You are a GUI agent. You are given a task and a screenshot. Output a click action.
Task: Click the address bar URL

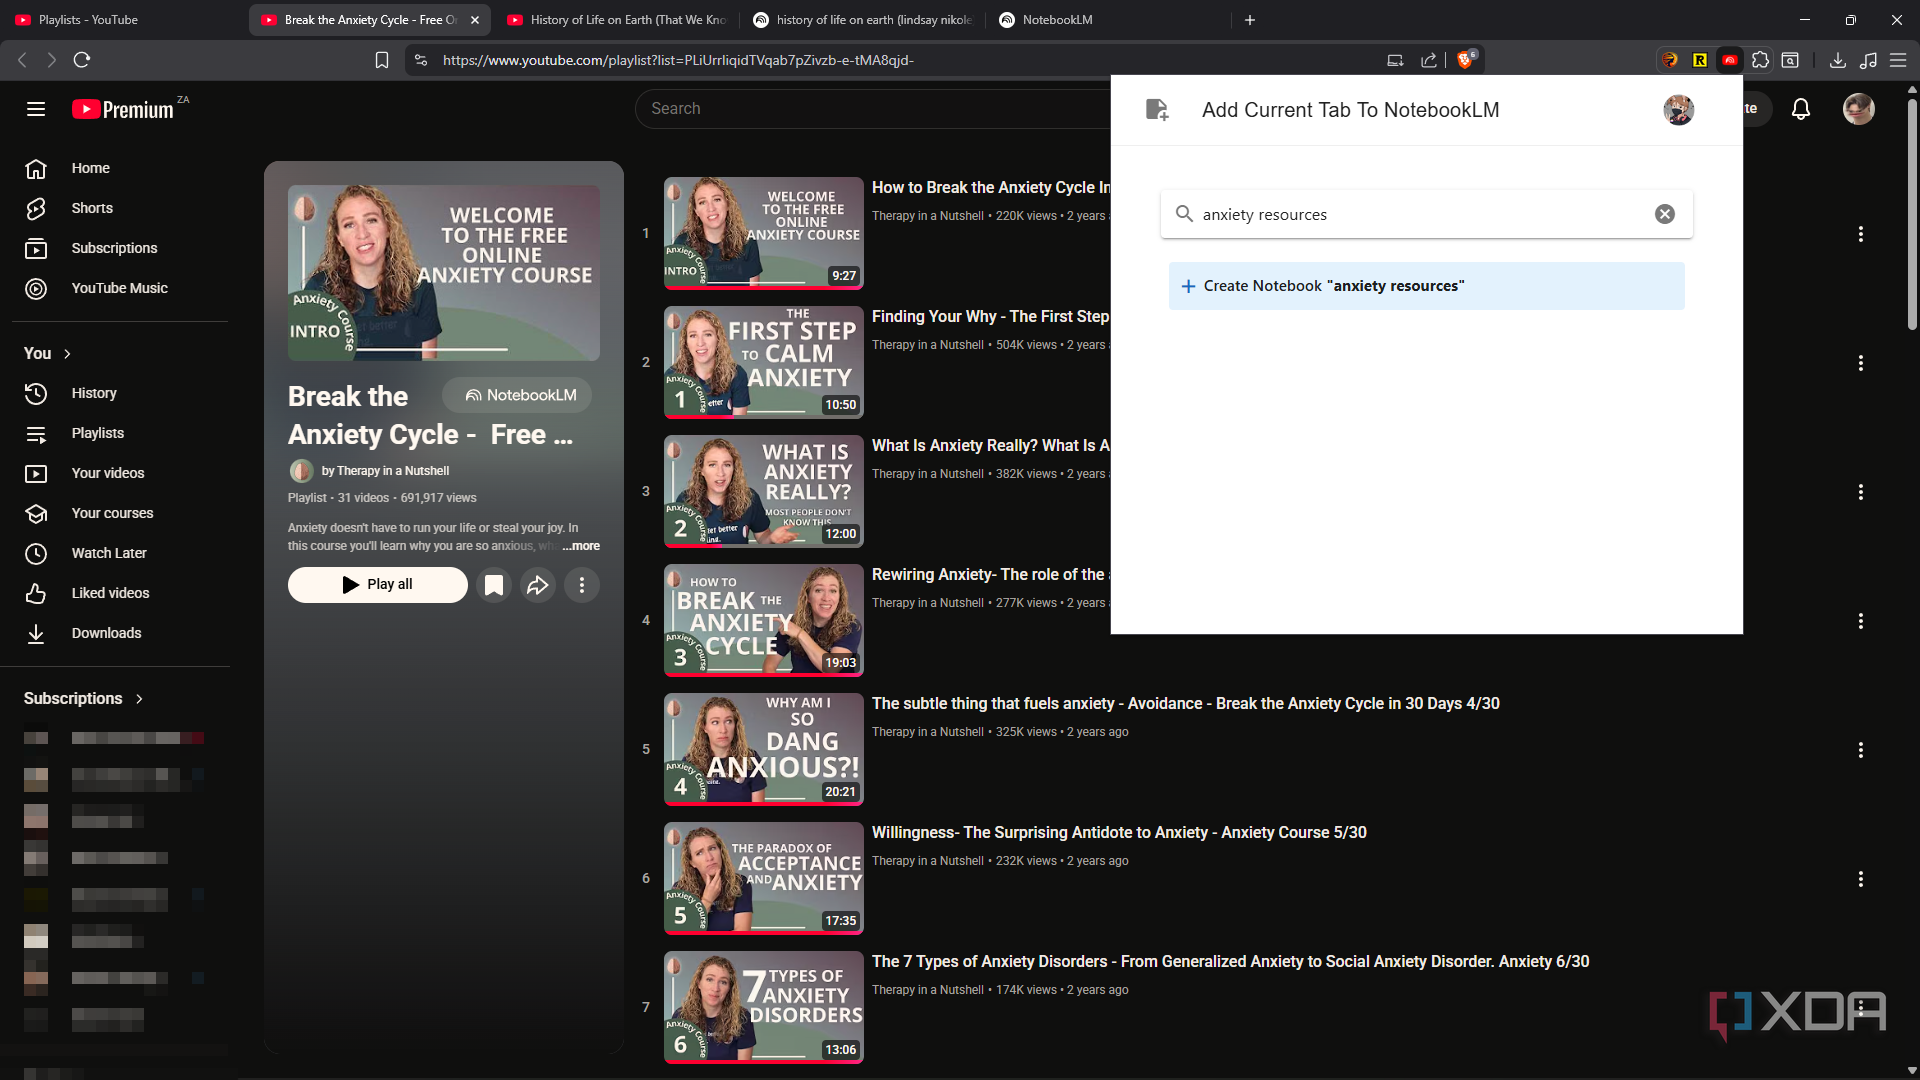(678, 60)
